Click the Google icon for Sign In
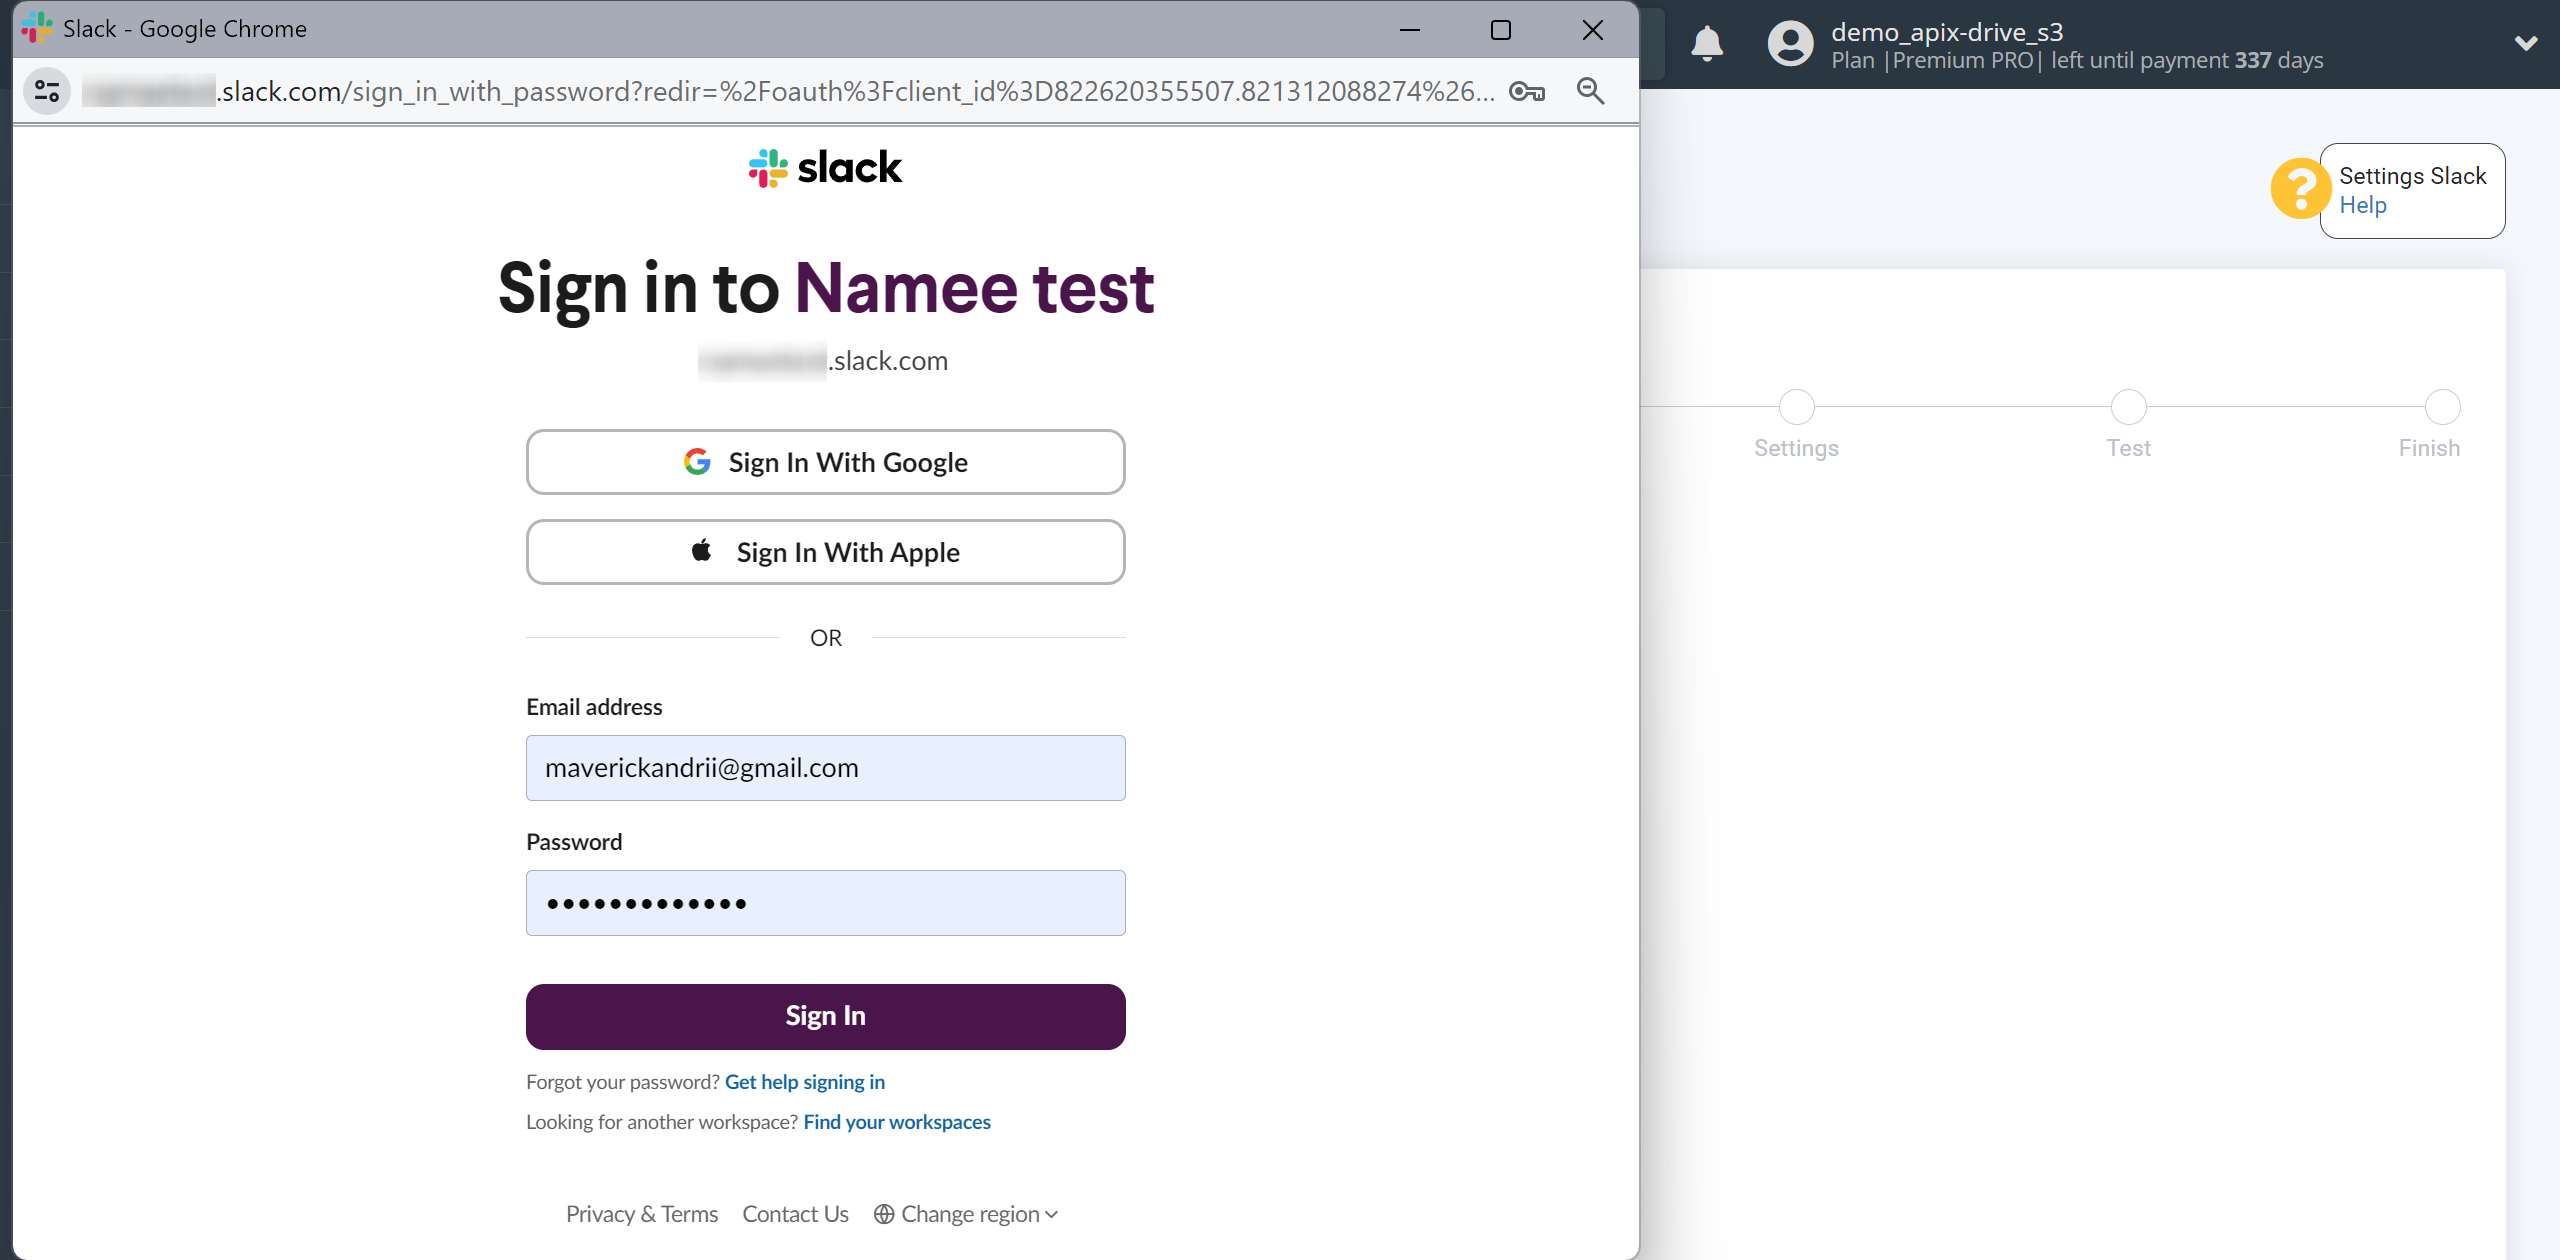This screenshot has height=1260, width=2560. [x=699, y=460]
